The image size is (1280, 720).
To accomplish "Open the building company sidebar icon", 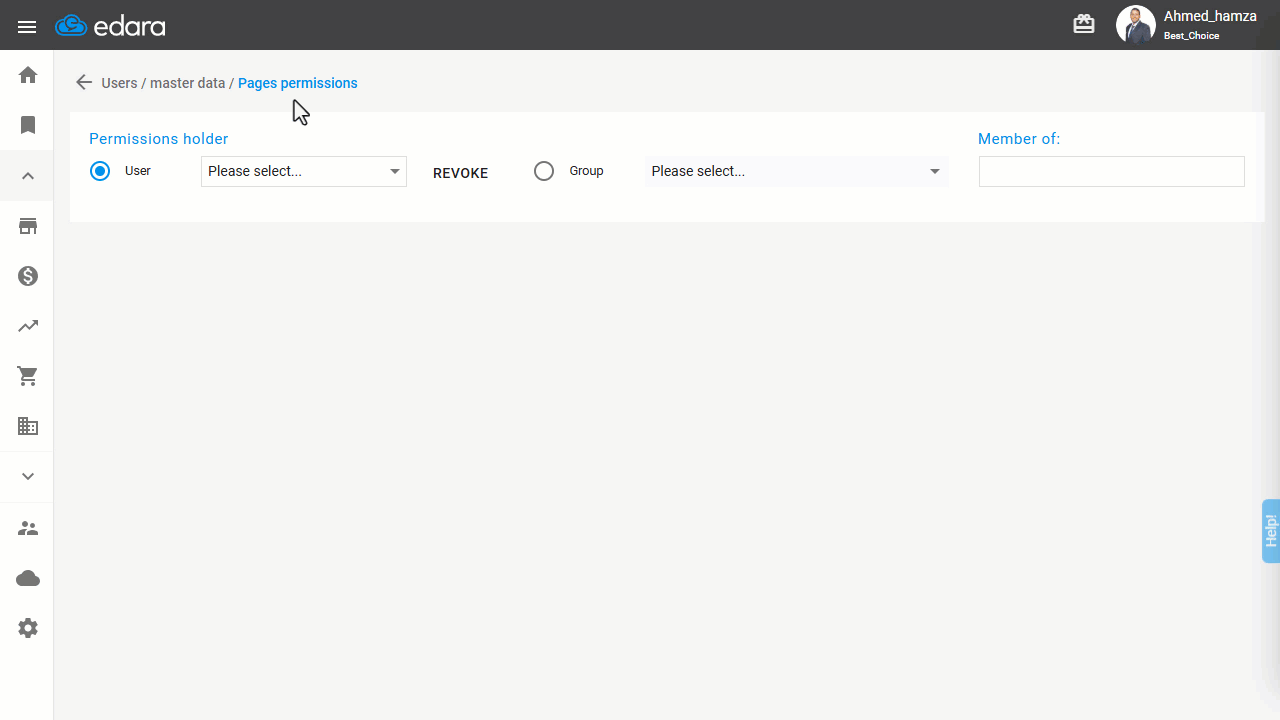I will (x=28, y=426).
